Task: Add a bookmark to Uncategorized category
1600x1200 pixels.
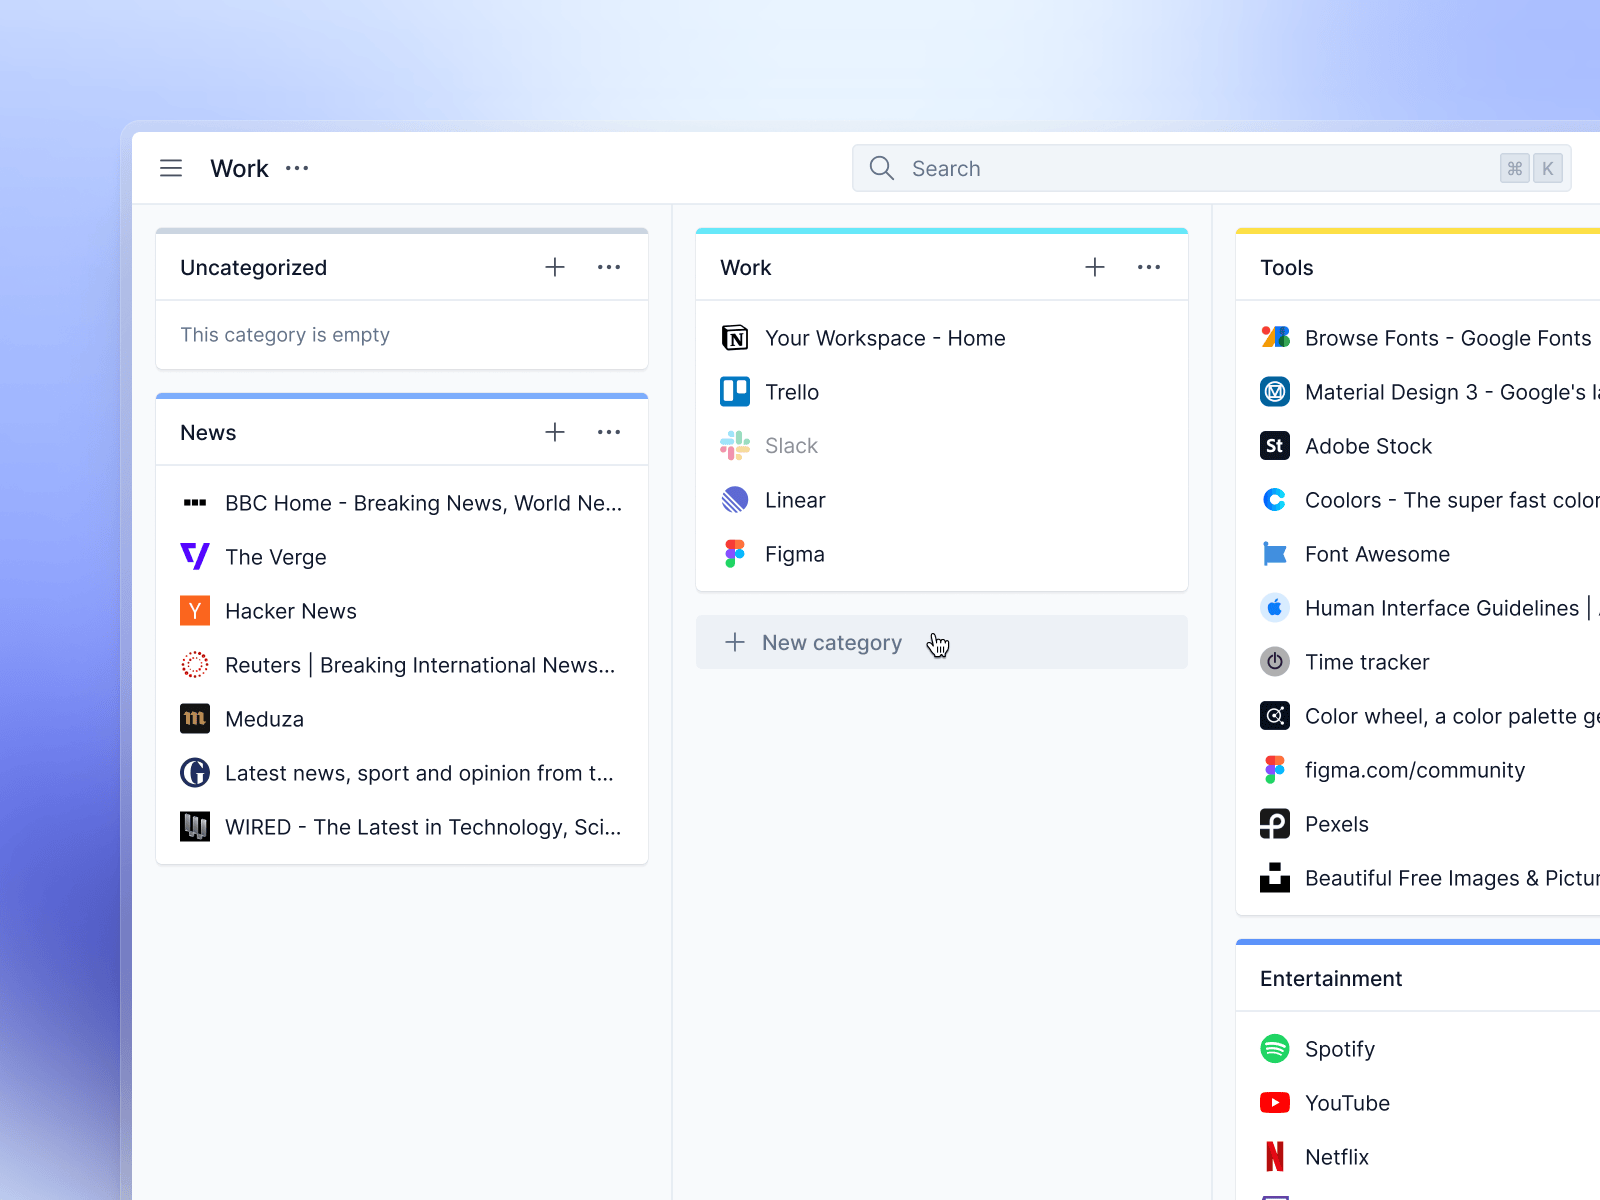Action: coord(555,267)
